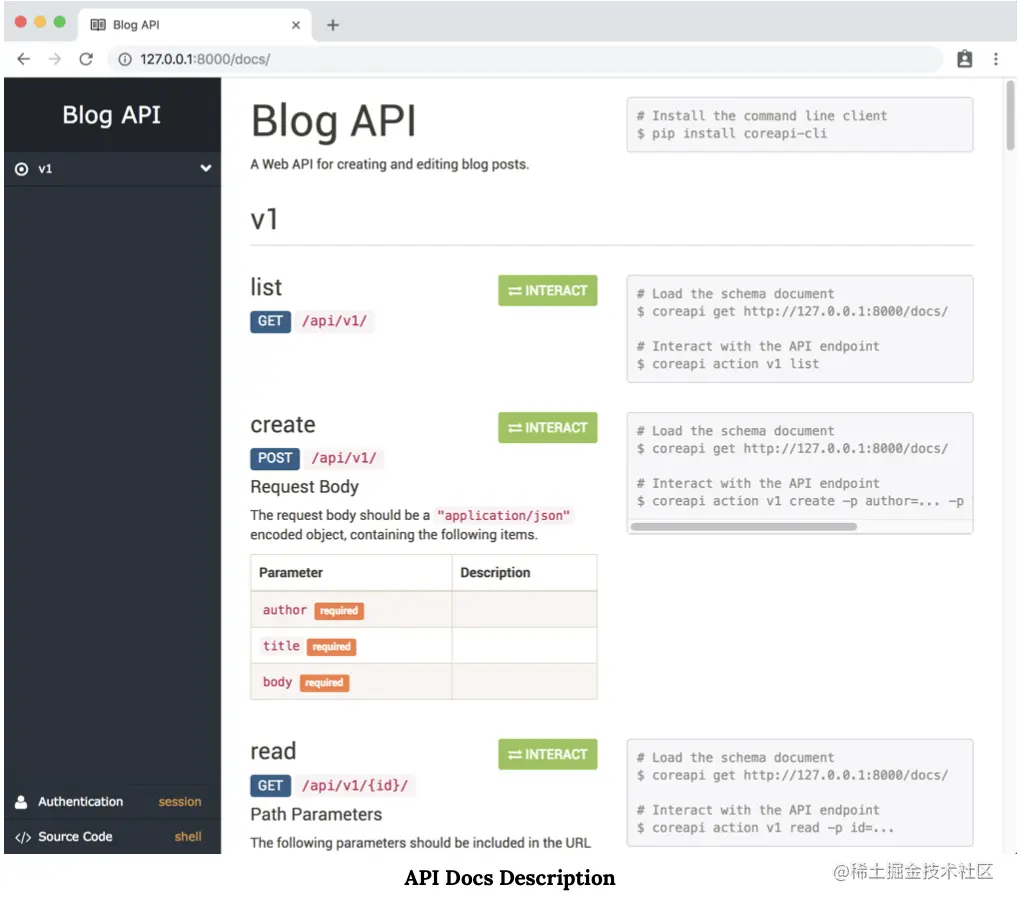Click the /api/v1/ path under create
Image resolution: width=1018 pixels, height=906 pixels.
(344, 458)
